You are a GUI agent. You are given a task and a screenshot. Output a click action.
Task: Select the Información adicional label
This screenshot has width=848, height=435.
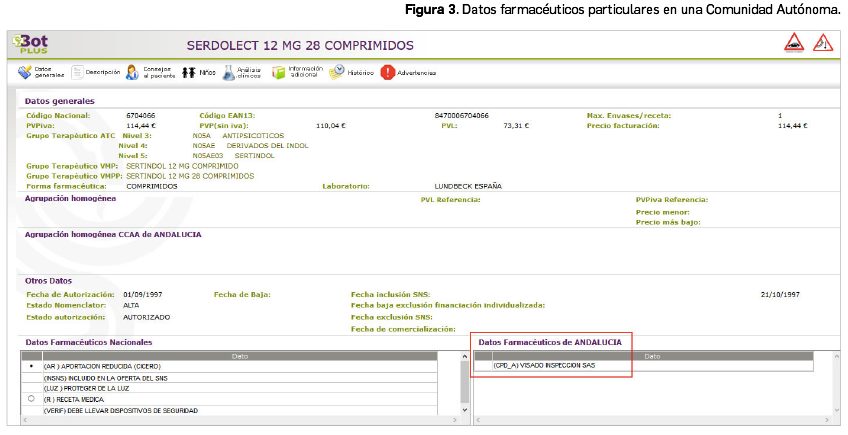[306, 71]
